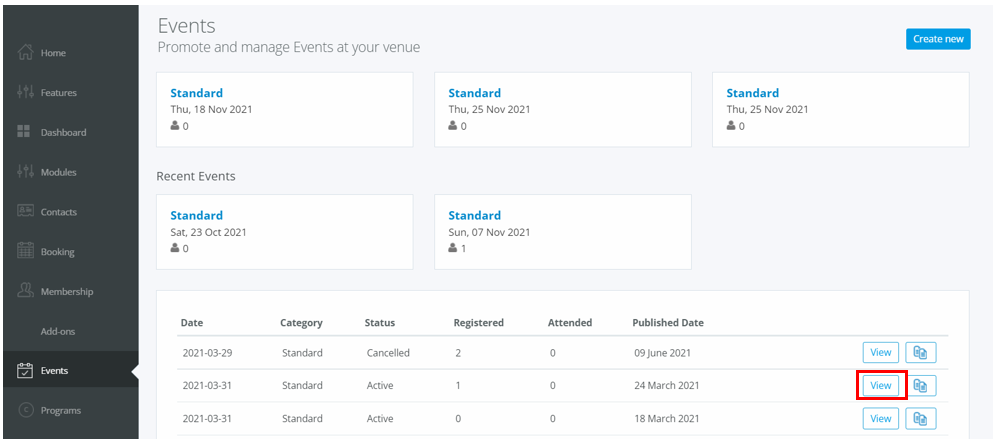Select the Modules sliders icon
998x446 pixels.
click(25, 172)
